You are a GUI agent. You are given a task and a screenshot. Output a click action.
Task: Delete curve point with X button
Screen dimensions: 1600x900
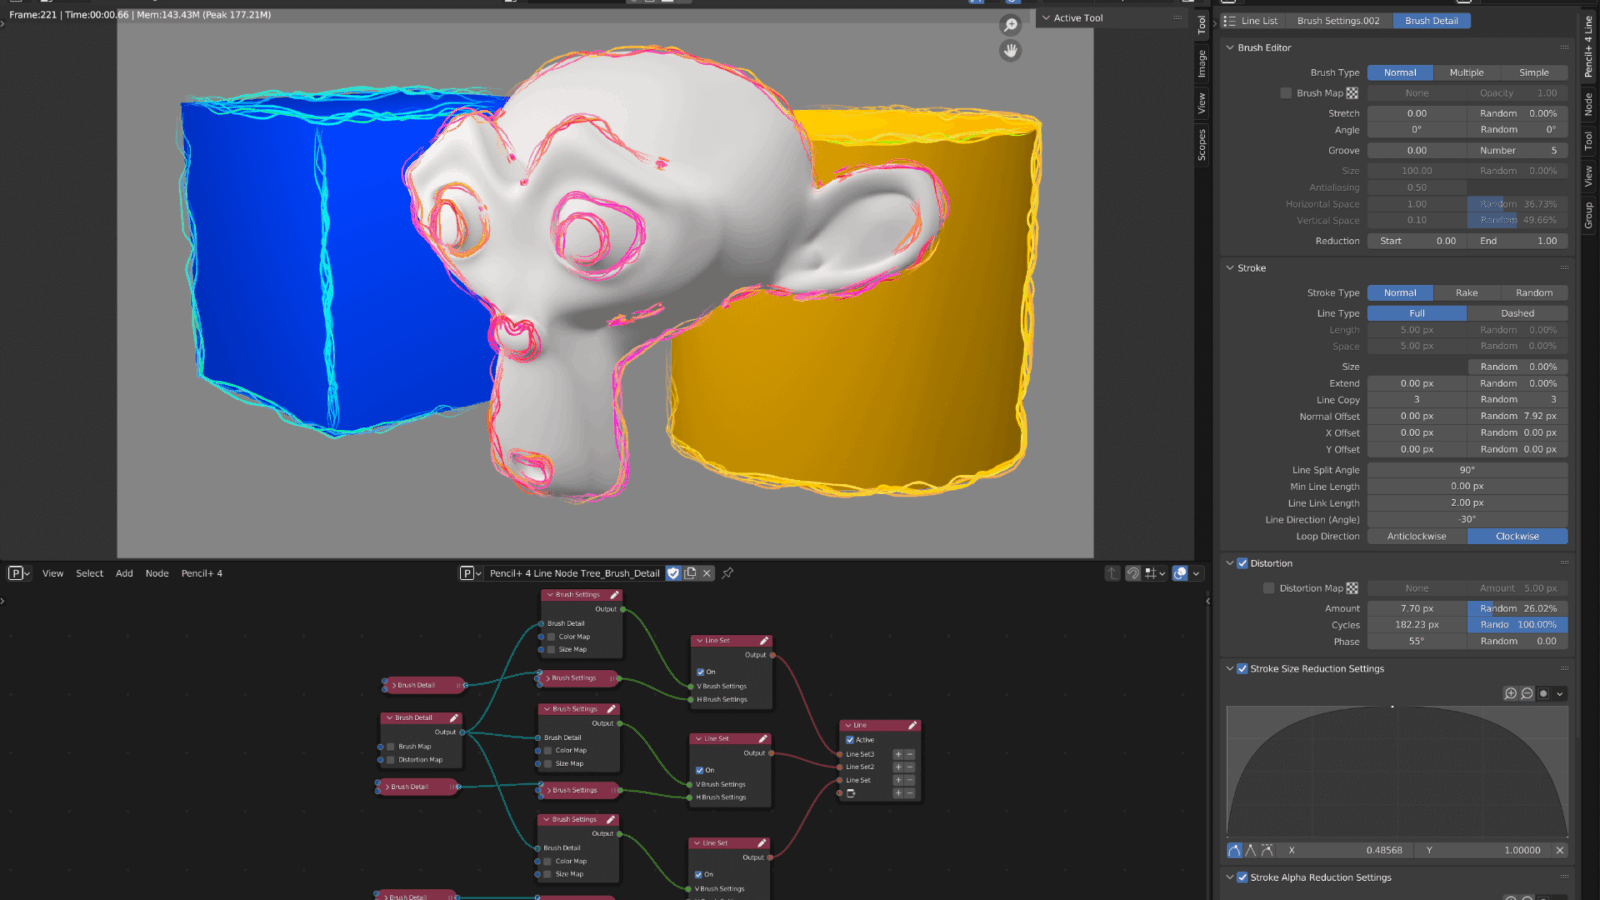tap(1559, 850)
